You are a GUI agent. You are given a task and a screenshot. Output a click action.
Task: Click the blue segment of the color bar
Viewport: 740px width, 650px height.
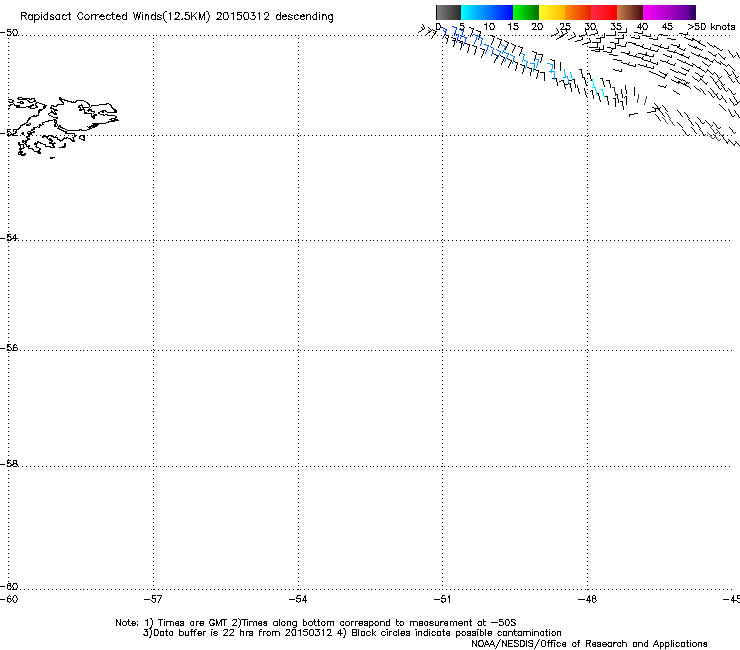point(500,12)
